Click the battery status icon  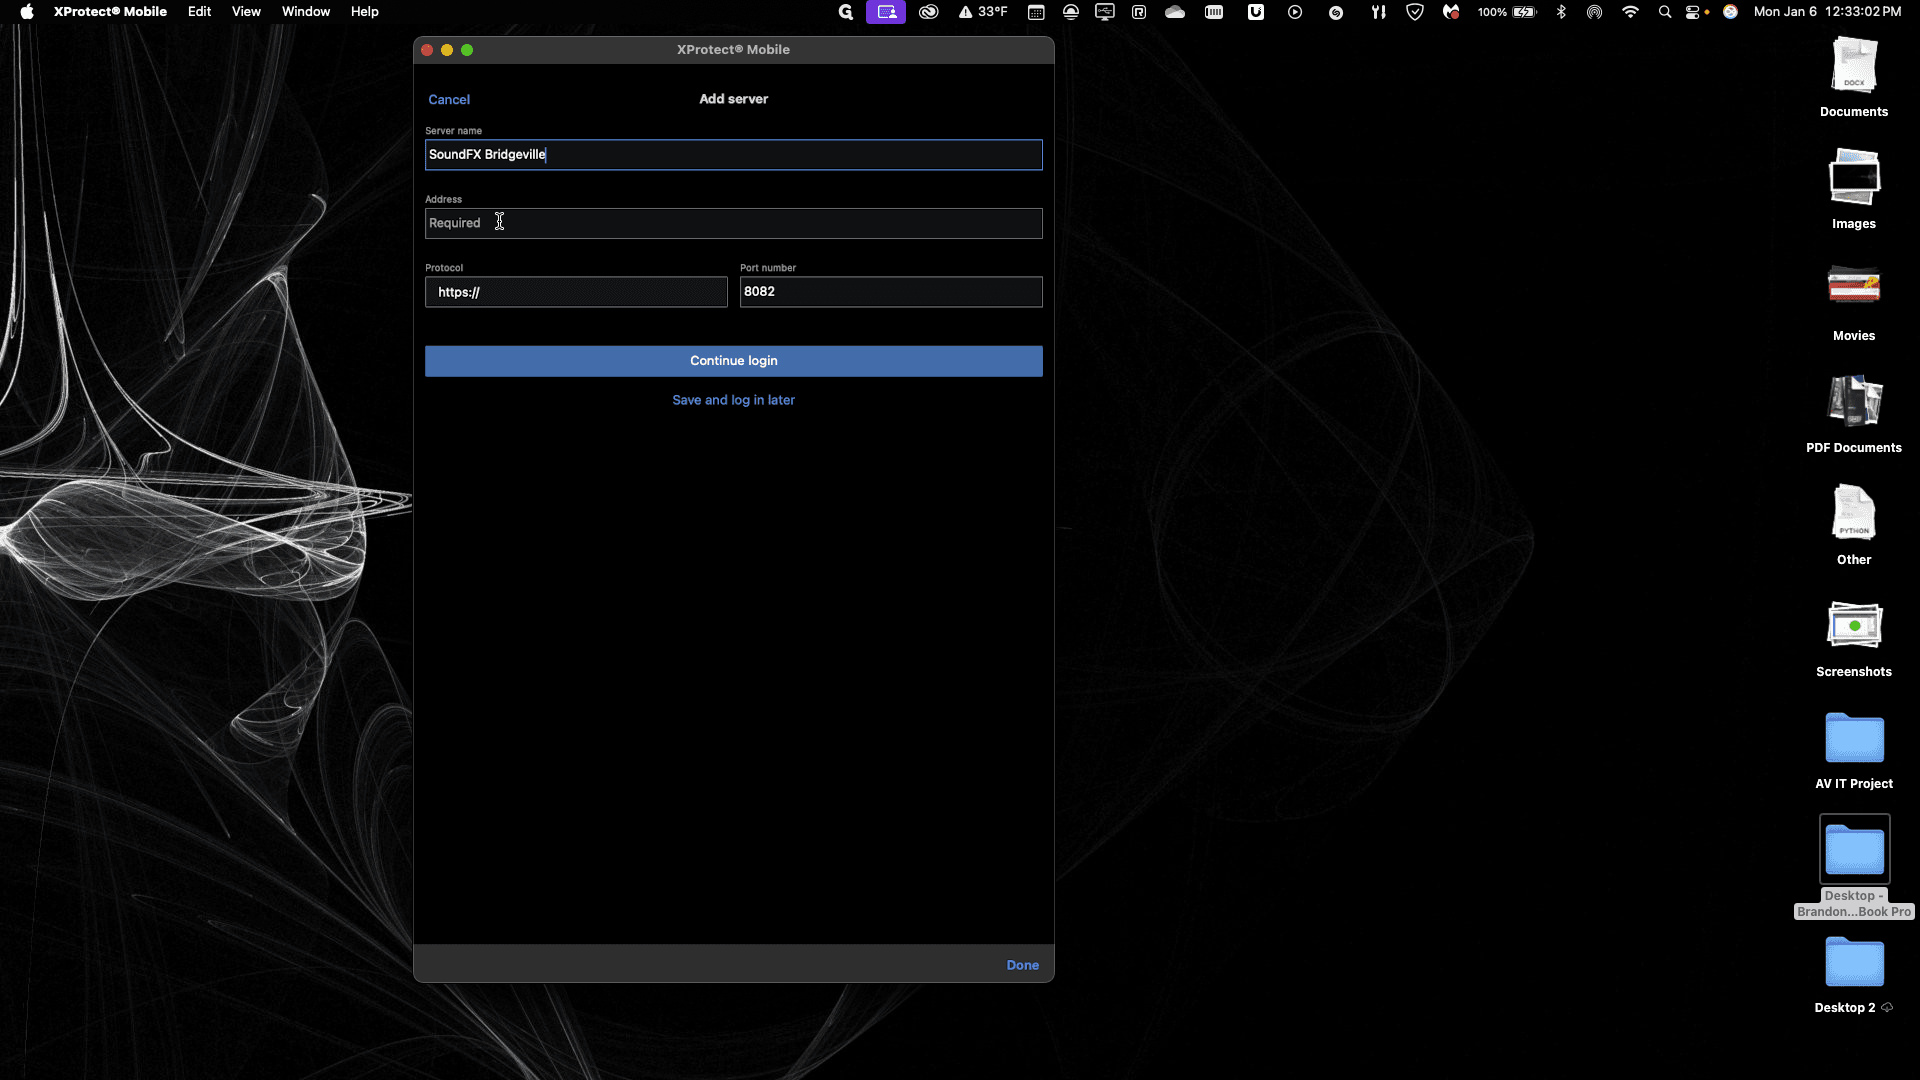[x=1524, y=12]
